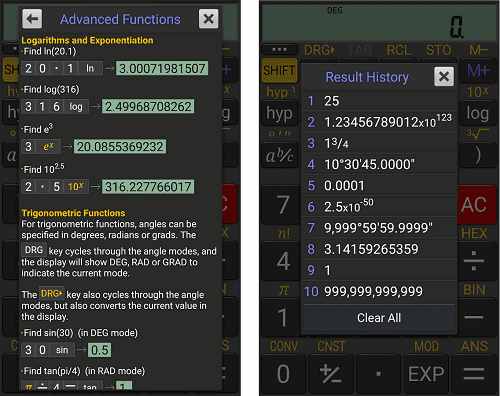Click the e^x result 20.0855369232
This screenshot has height=396, width=500.
tap(120, 147)
